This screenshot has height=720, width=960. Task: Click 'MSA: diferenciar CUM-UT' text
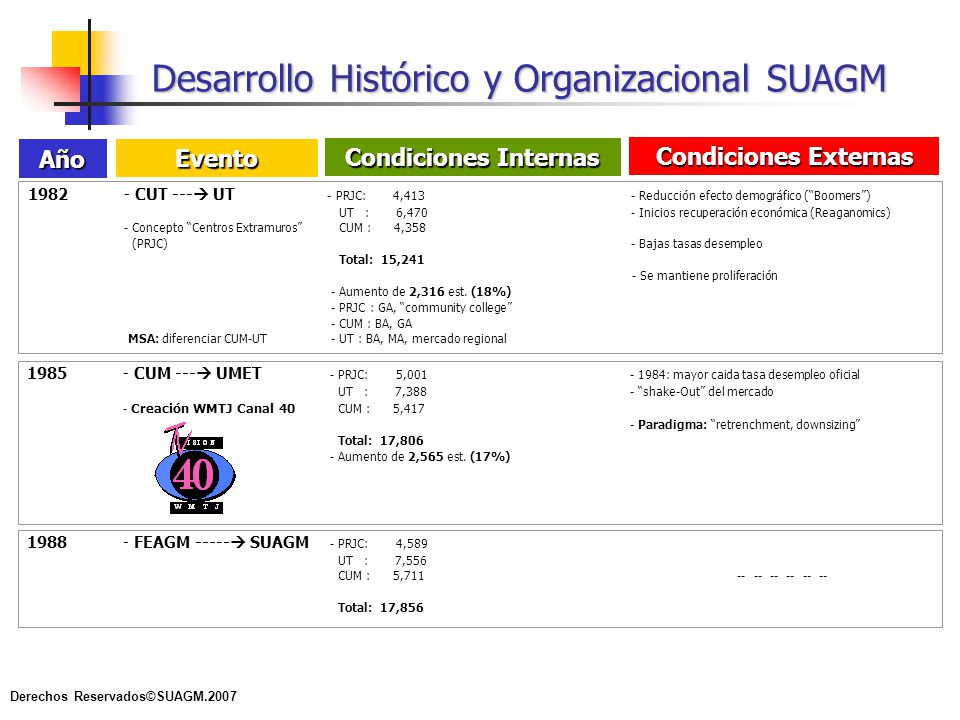197,339
